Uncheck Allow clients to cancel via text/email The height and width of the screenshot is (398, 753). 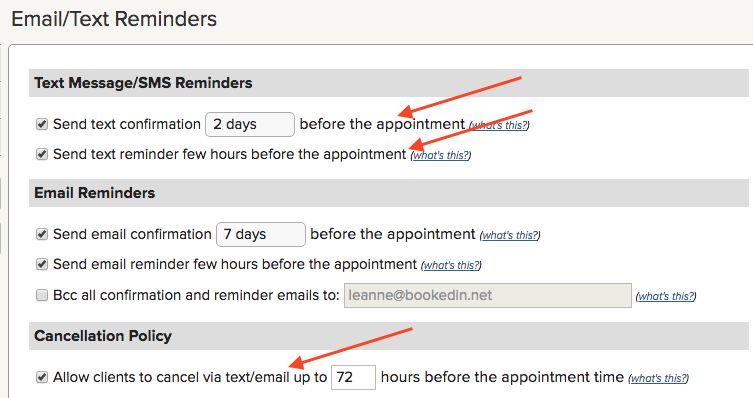coord(42,377)
